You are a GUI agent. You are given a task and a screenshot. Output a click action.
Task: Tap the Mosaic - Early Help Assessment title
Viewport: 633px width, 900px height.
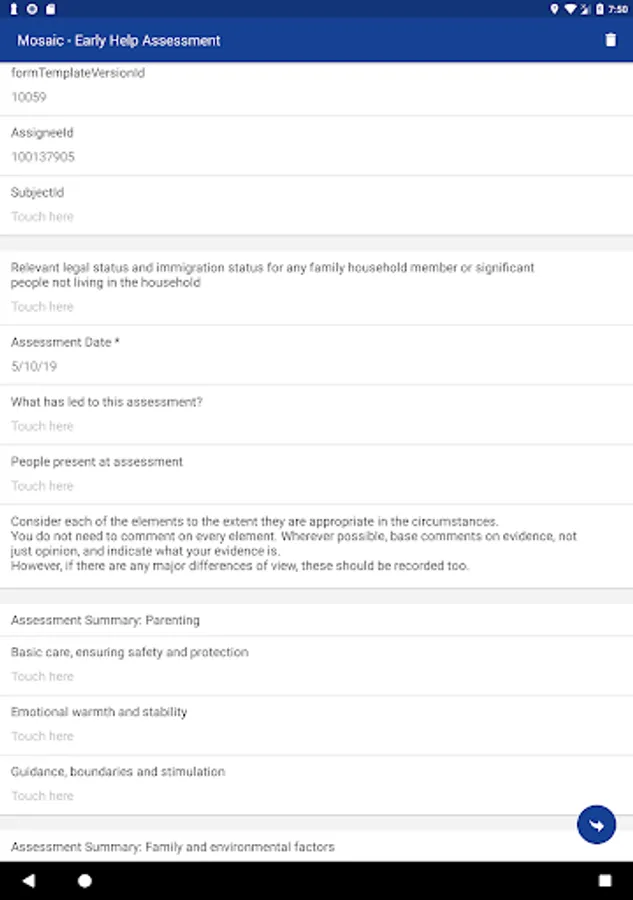click(x=119, y=41)
